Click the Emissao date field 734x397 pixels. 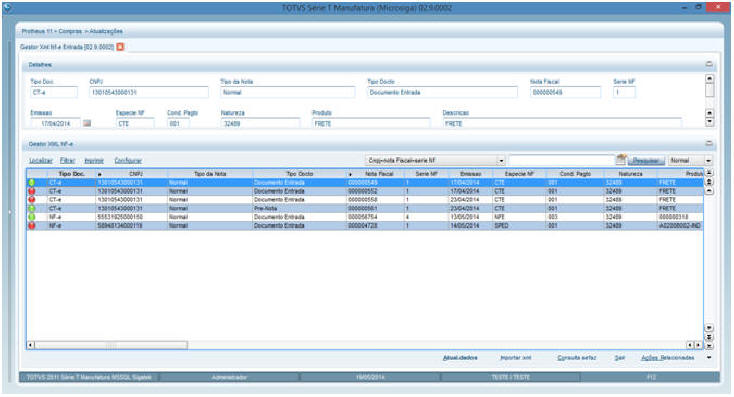55,124
